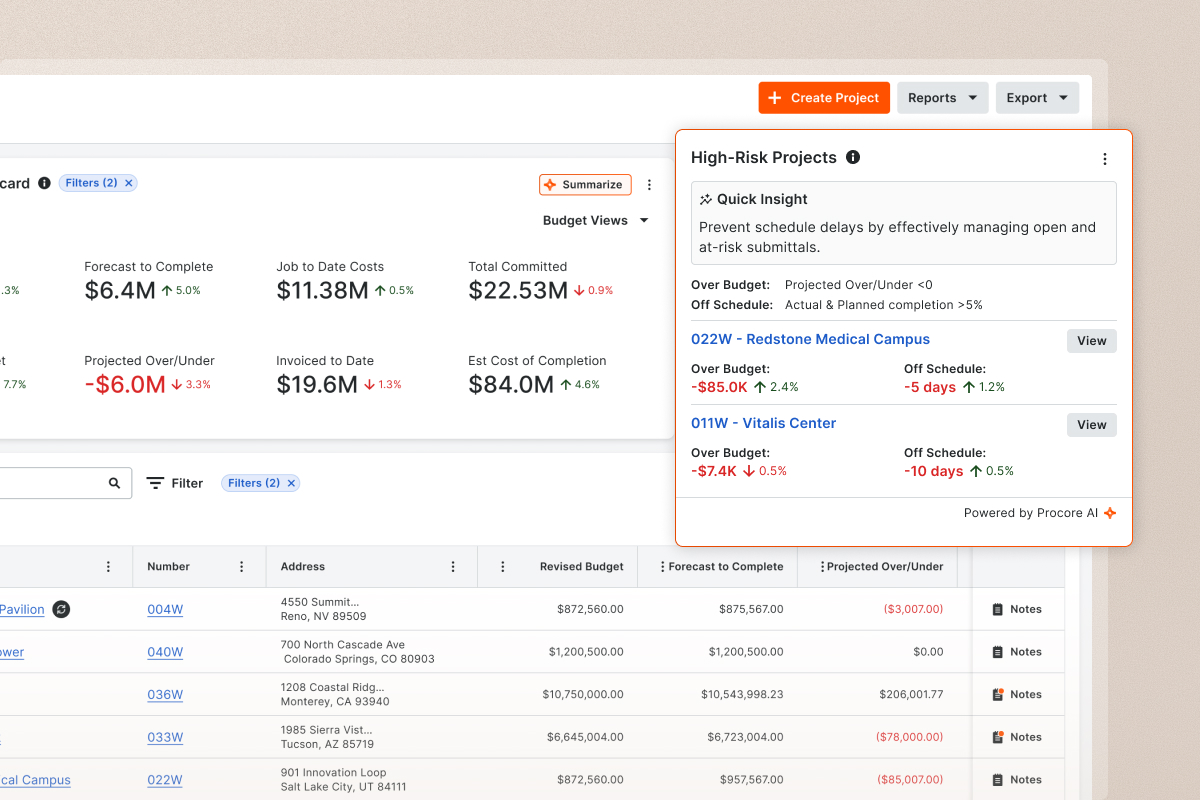The image size is (1200, 800).
Task: Sort by the Number column header
Action: click(x=168, y=567)
